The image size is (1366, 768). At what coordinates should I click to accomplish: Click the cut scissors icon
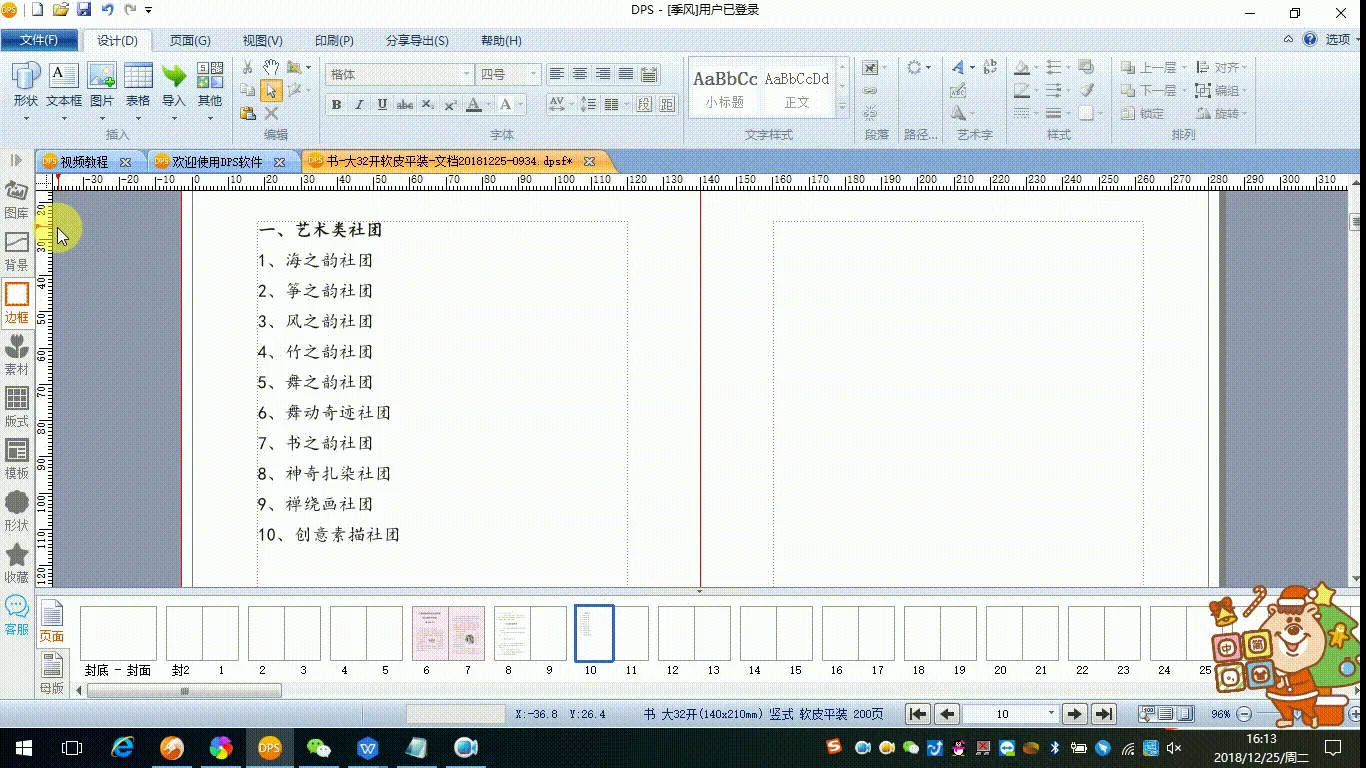(x=248, y=67)
